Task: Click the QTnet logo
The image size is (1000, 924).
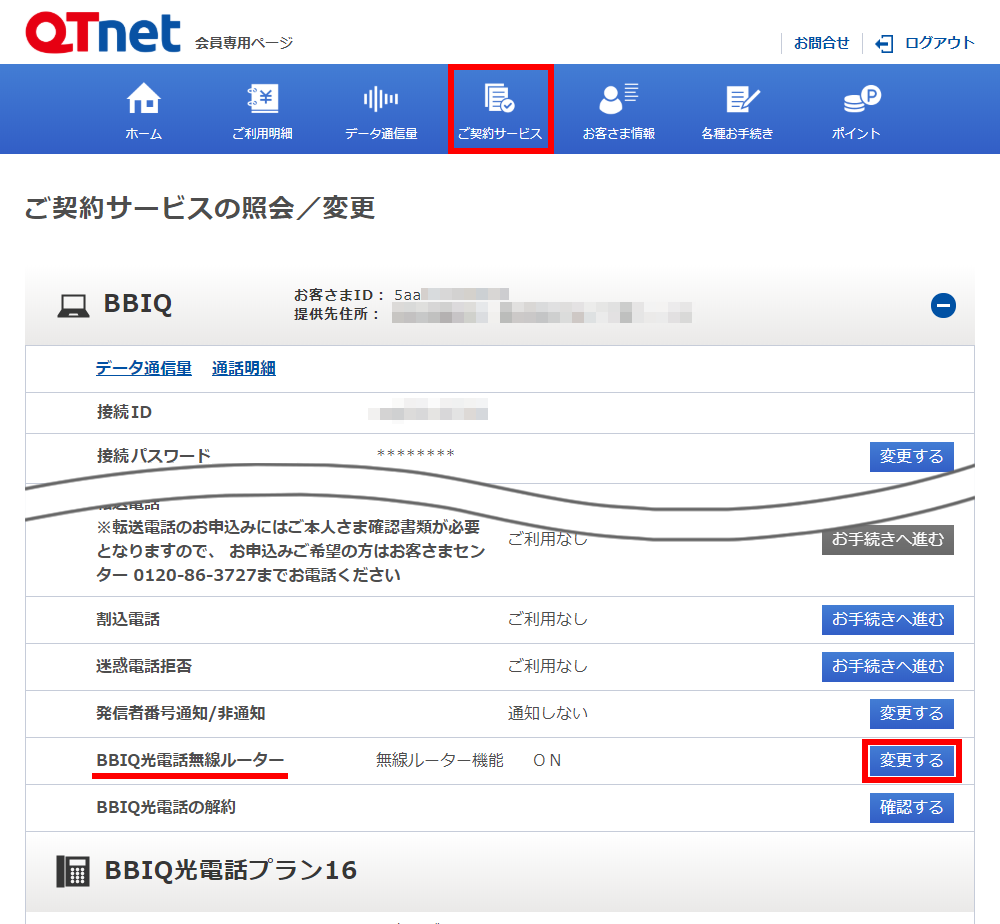Action: coord(103,33)
